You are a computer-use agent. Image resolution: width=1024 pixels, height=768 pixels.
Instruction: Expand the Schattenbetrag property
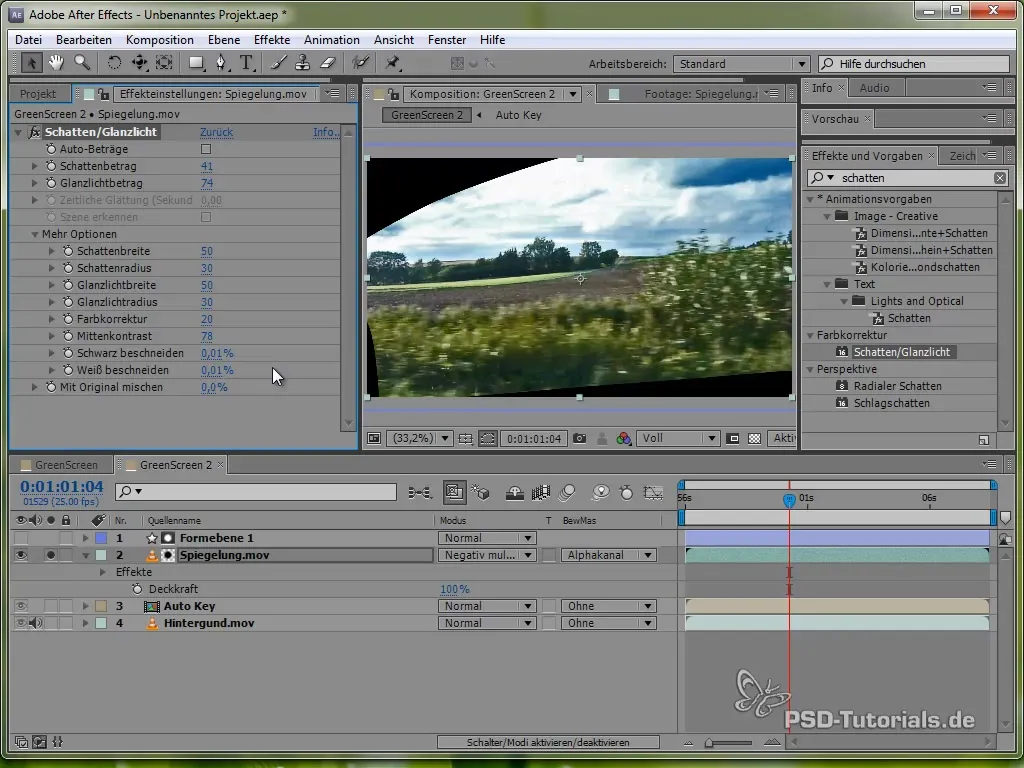point(35,166)
